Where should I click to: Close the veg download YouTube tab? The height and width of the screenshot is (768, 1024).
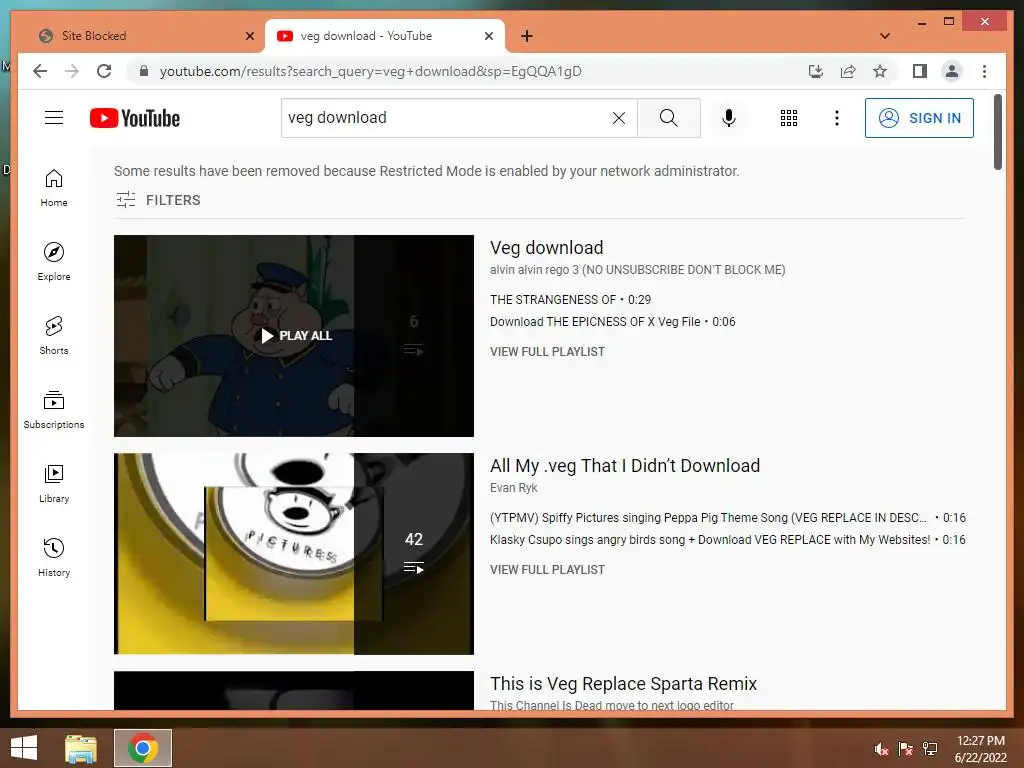click(488, 36)
